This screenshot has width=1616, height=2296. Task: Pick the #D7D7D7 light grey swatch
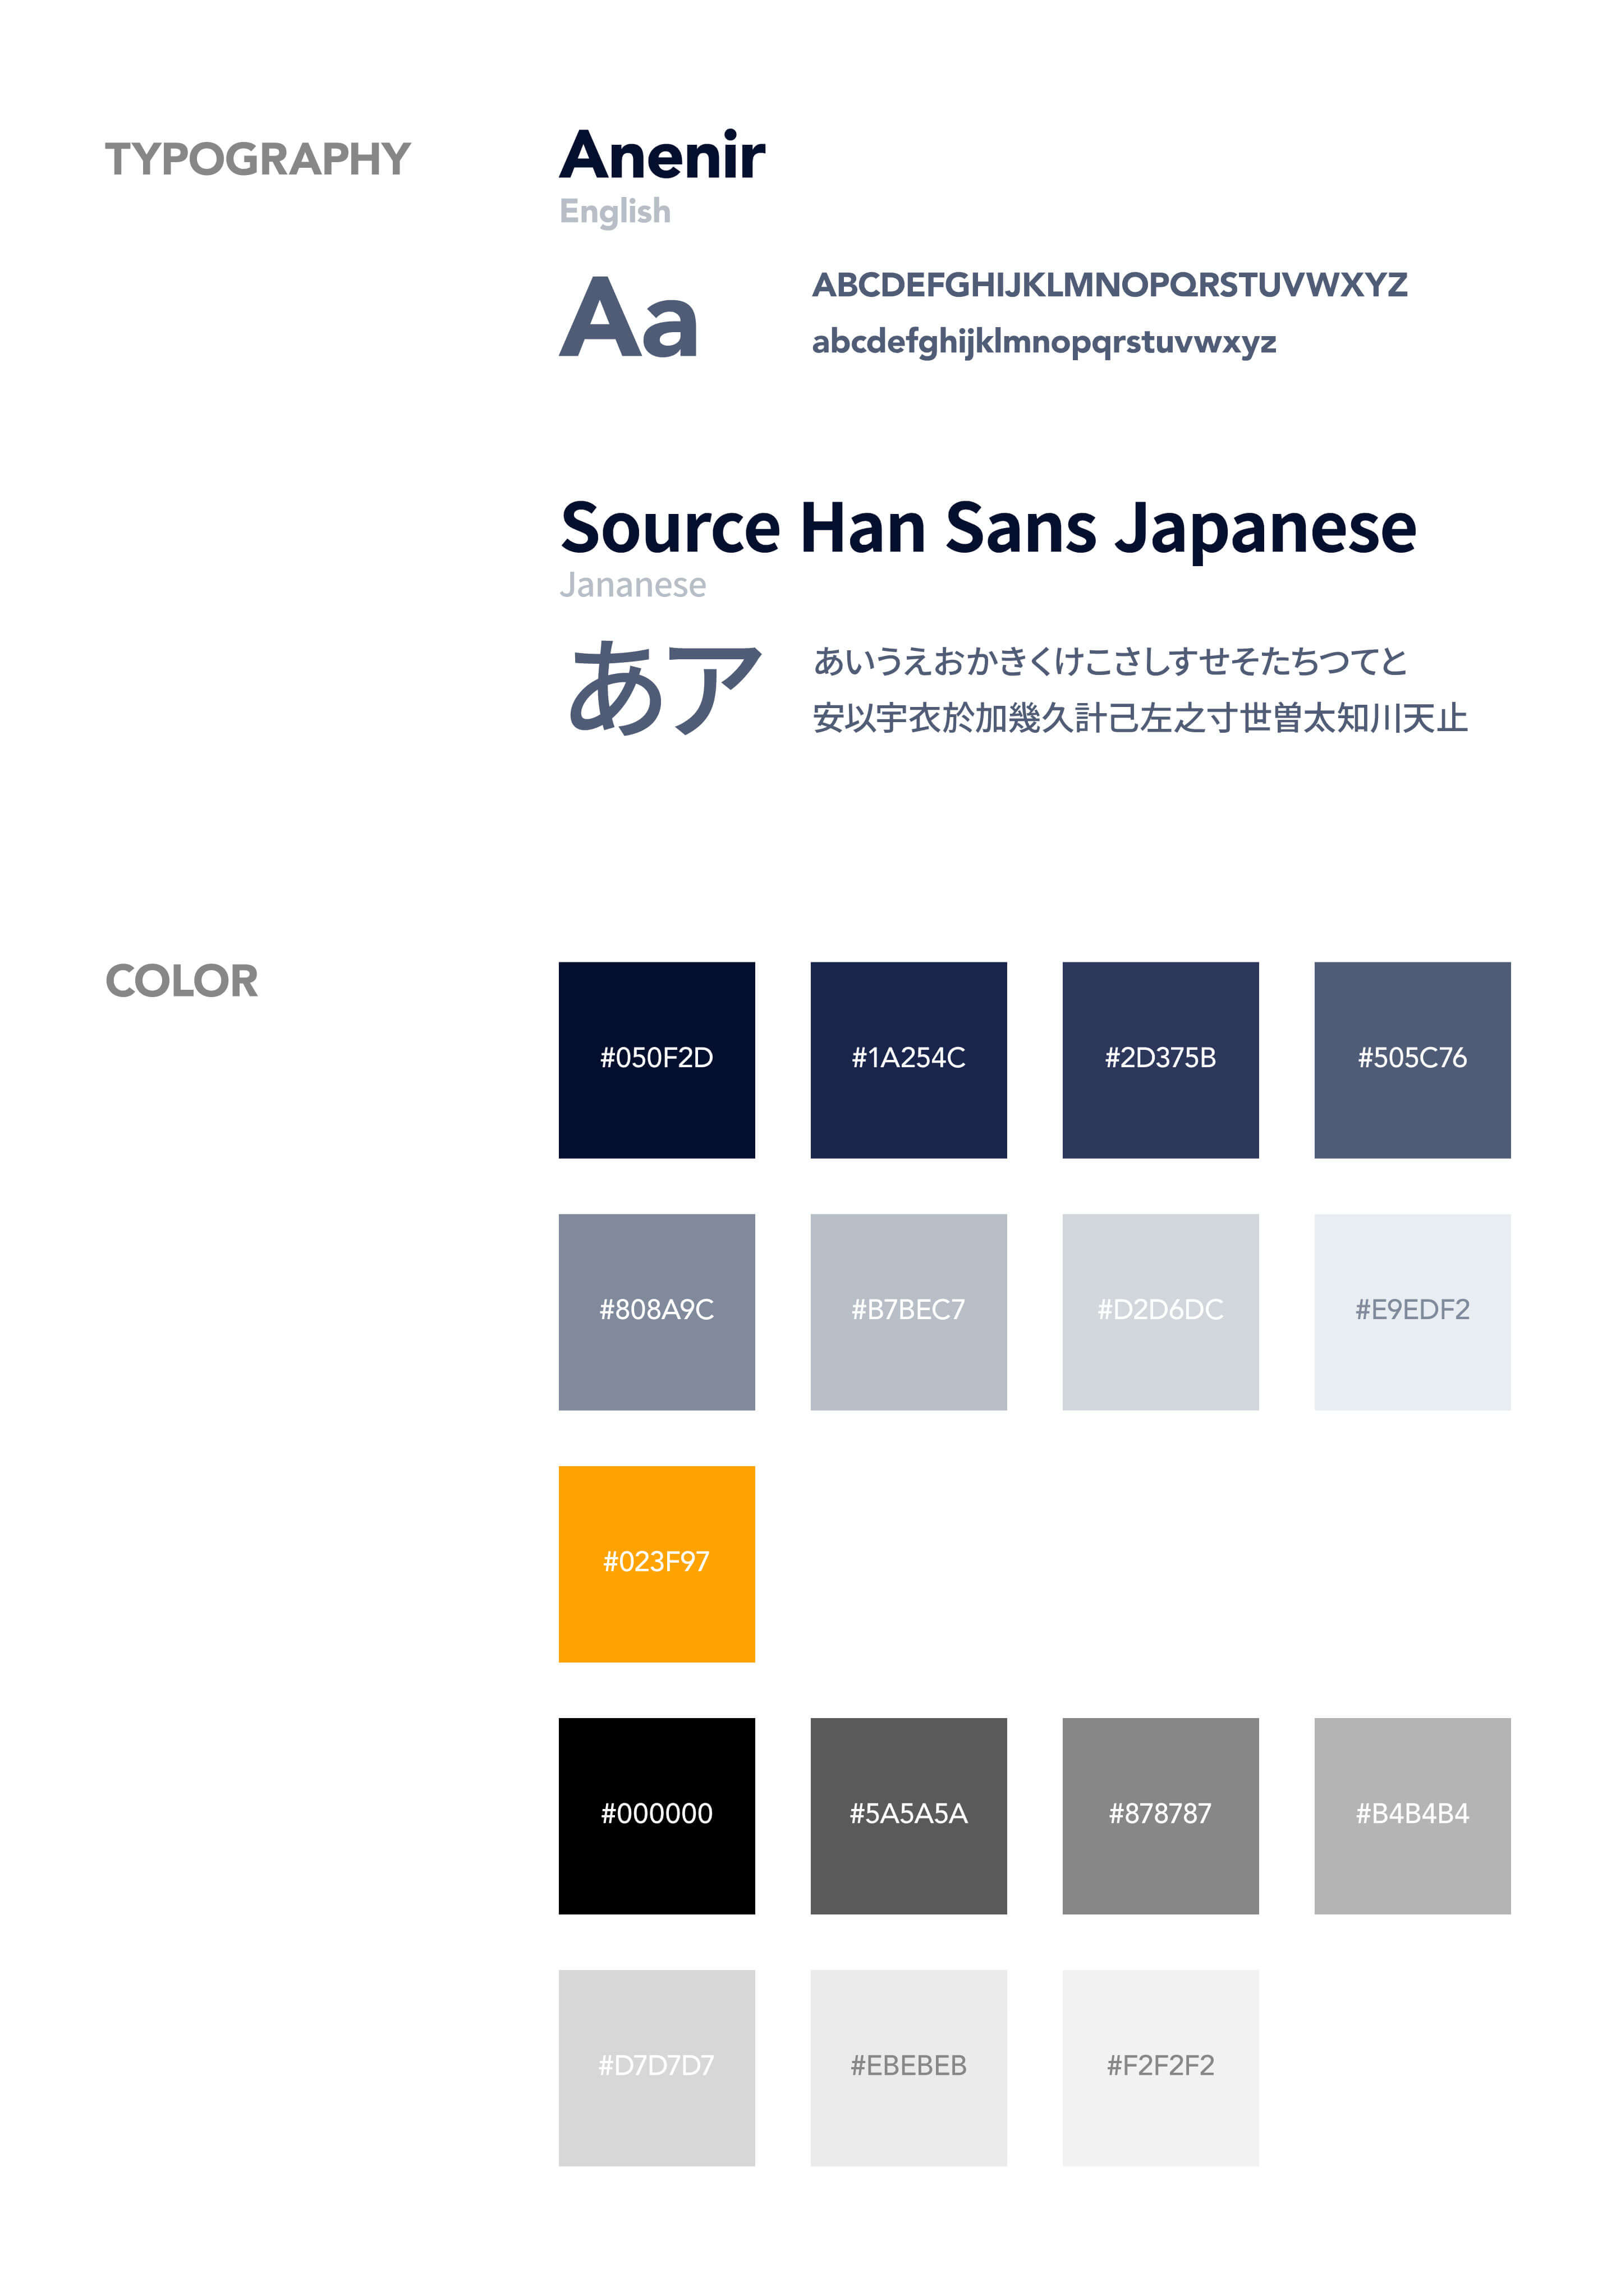(656, 2068)
